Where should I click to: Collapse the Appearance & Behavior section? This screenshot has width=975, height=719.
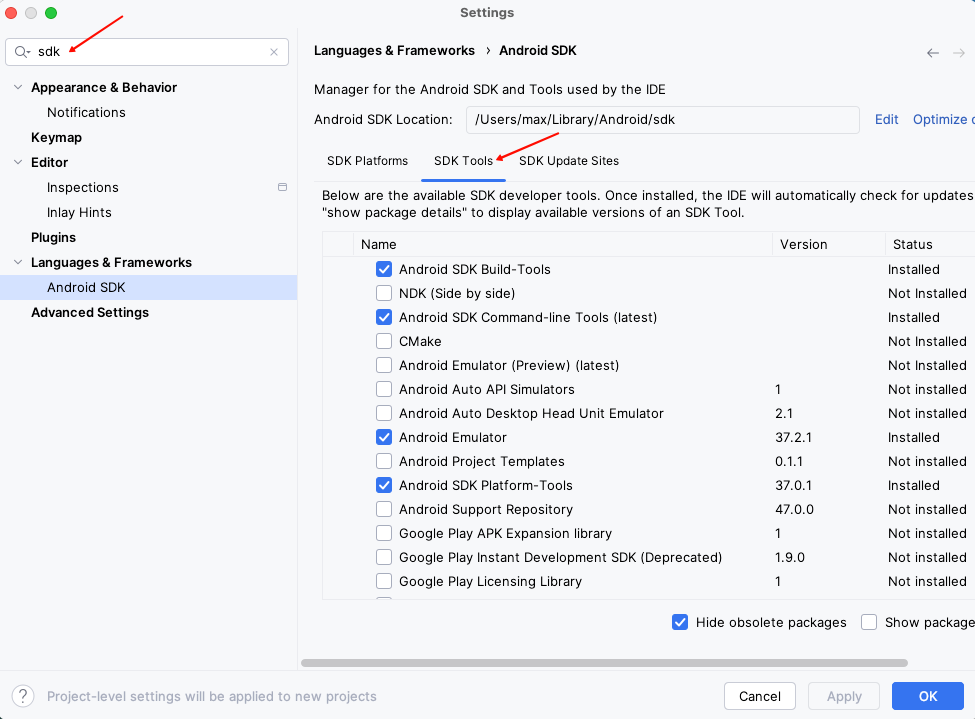(18, 87)
